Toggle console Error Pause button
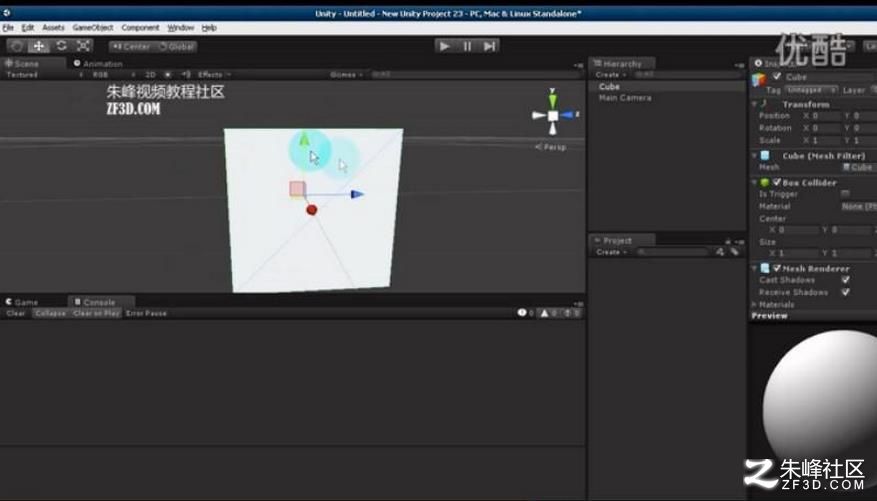Screen dimensions: 877x501 146,313
